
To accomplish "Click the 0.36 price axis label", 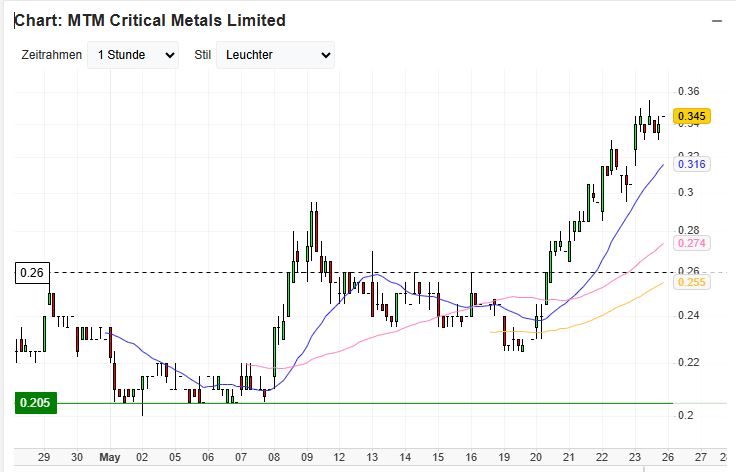I will (689, 91).
